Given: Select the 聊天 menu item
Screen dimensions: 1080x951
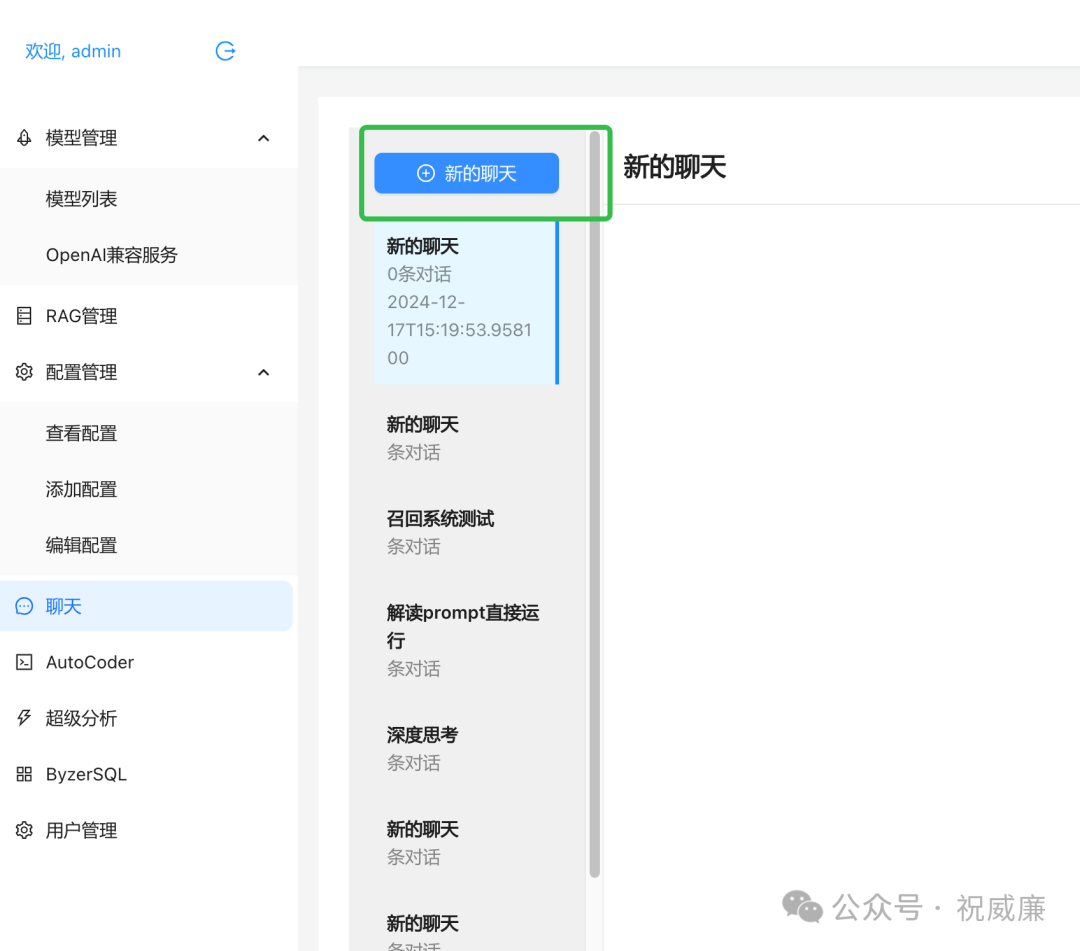Looking at the screenshot, I should [146, 606].
